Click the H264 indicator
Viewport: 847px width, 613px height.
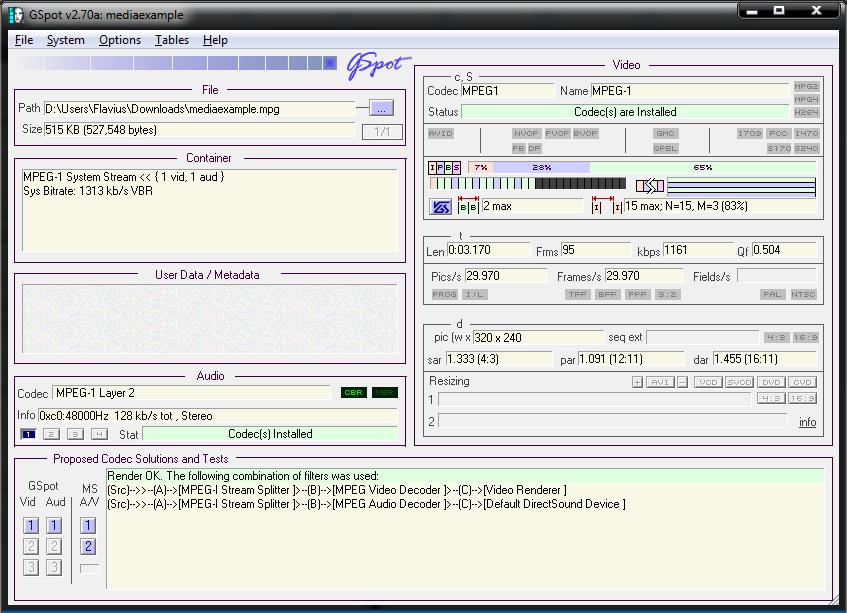[x=806, y=112]
